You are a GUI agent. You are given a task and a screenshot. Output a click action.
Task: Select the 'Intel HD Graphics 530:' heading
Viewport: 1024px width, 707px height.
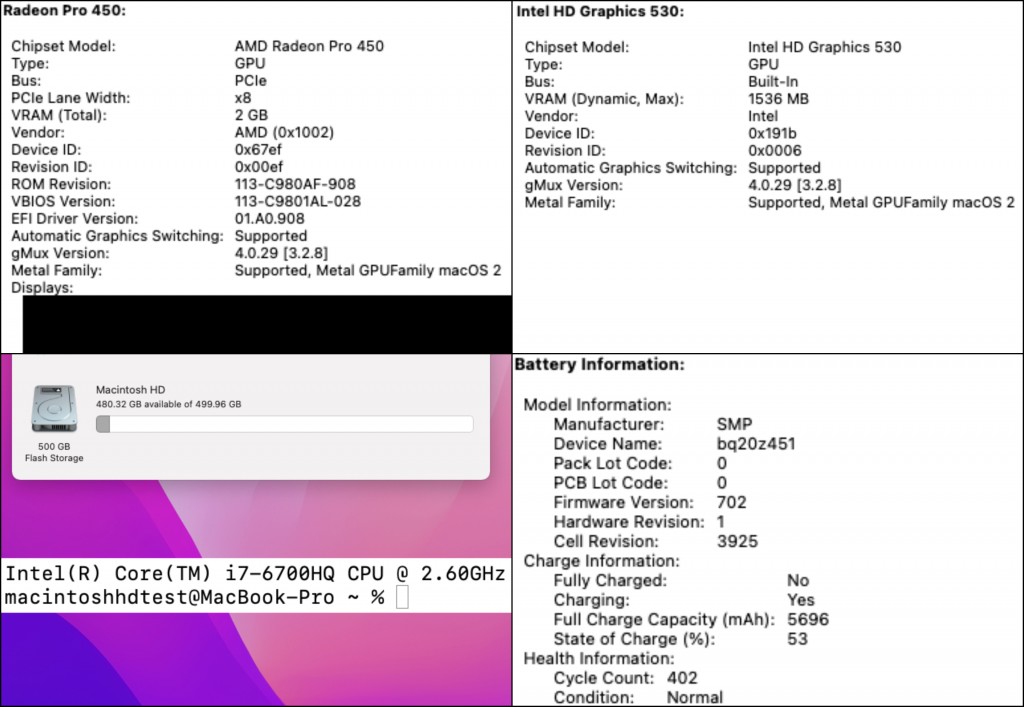tap(600, 12)
